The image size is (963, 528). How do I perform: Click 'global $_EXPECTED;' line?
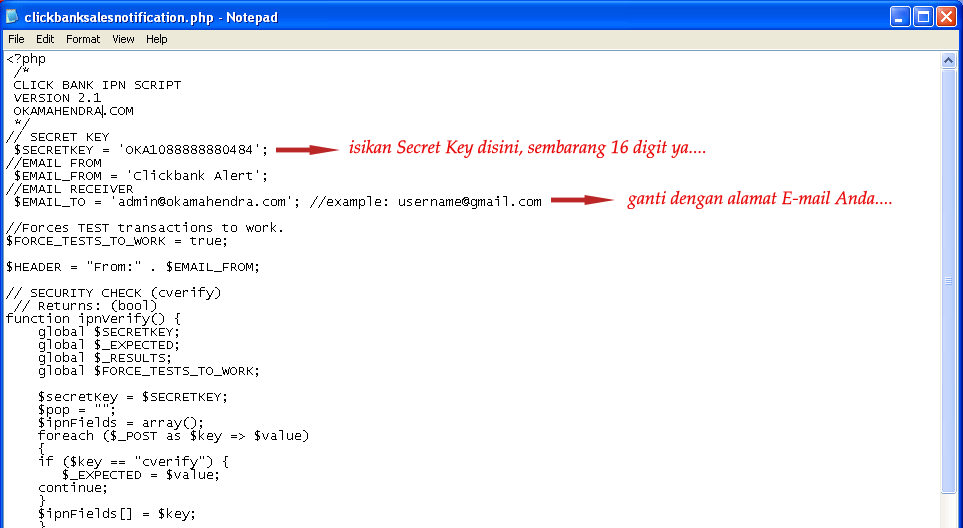coord(109,345)
